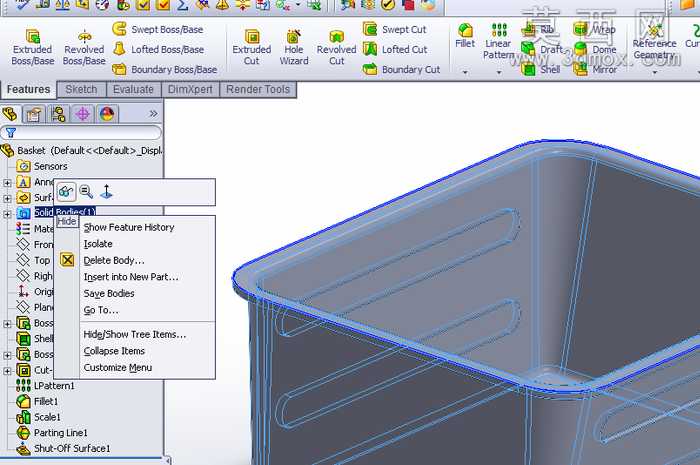Open the Render Tools tab
The image size is (700, 465).
tap(258, 90)
